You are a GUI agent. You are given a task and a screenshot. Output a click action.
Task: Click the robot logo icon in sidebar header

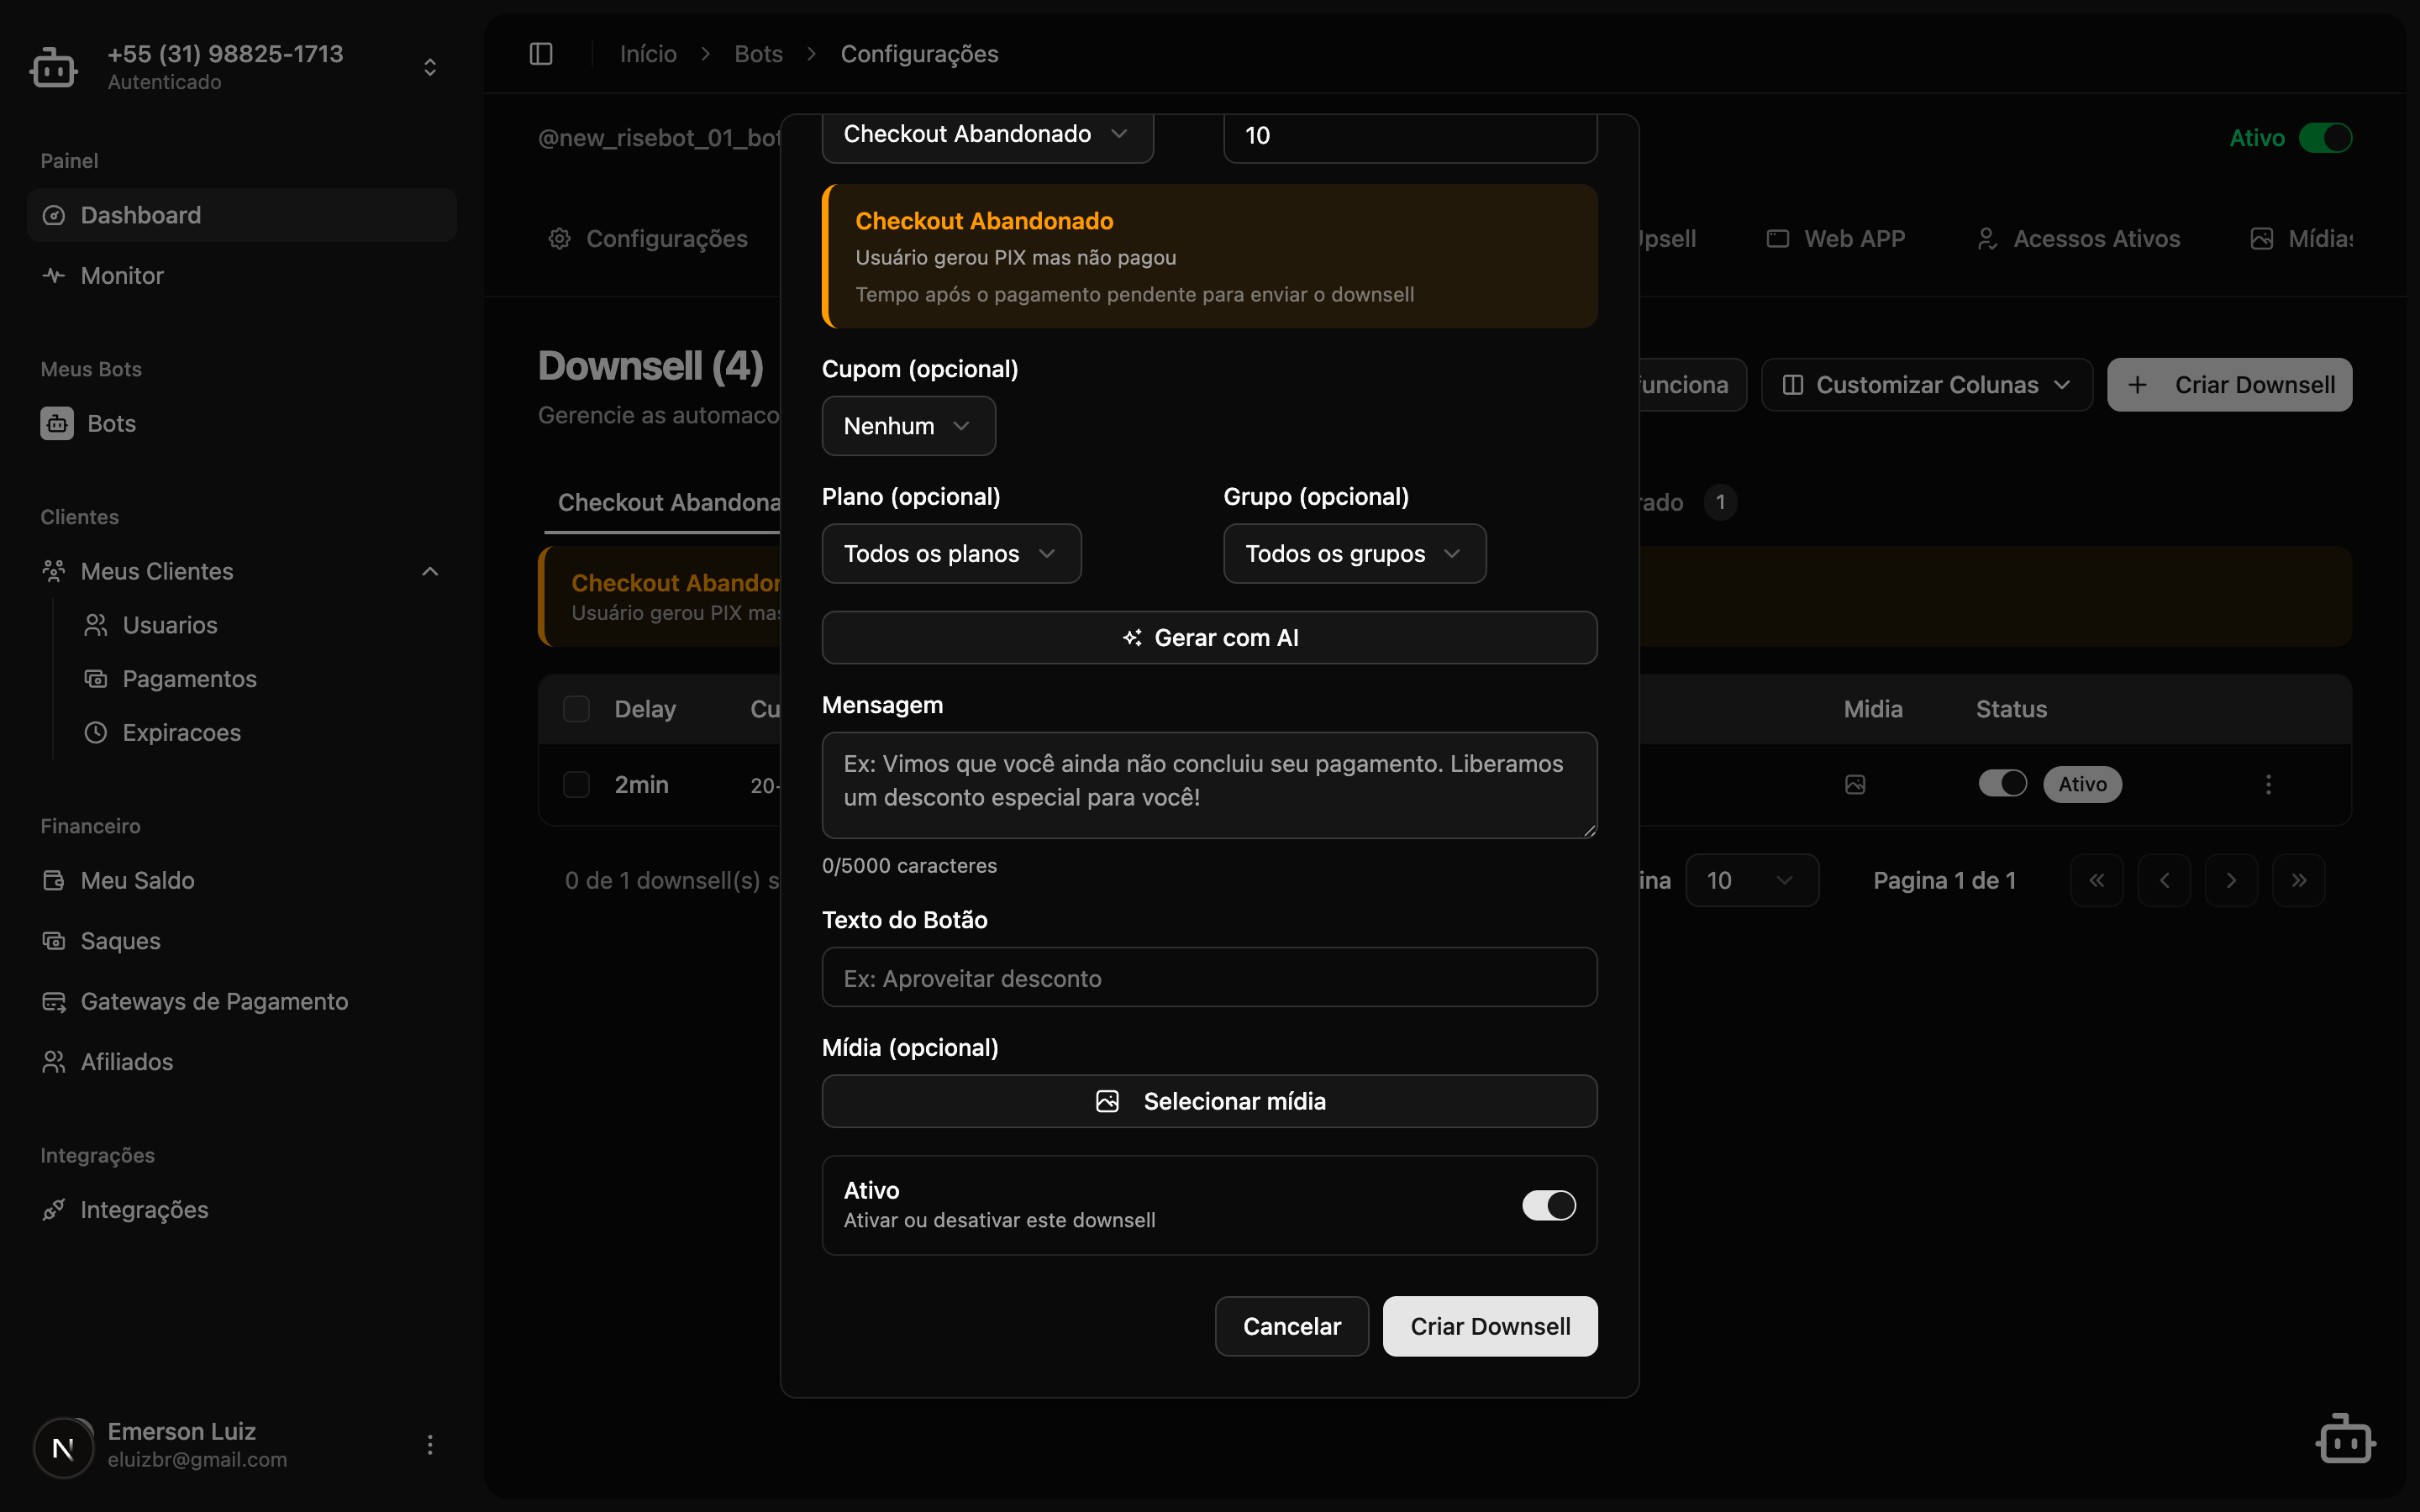53,67
